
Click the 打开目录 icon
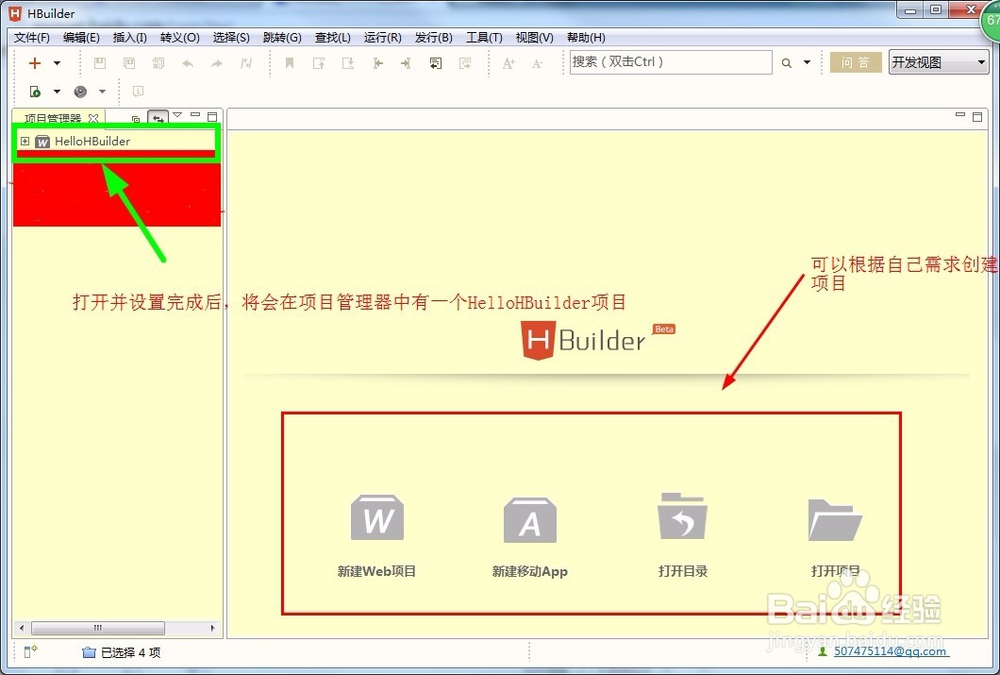683,518
